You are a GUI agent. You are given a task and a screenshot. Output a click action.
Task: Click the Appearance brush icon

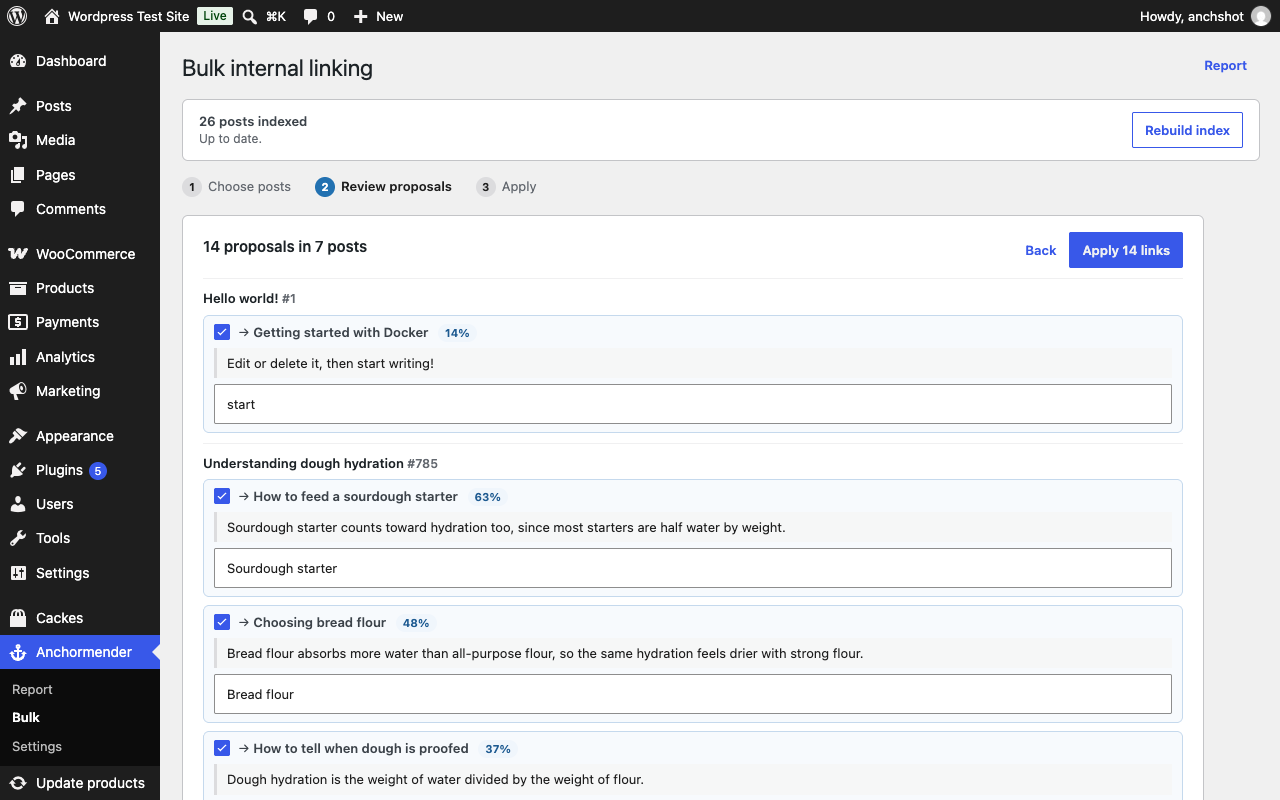pyautogui.click(x=18, y=436)
